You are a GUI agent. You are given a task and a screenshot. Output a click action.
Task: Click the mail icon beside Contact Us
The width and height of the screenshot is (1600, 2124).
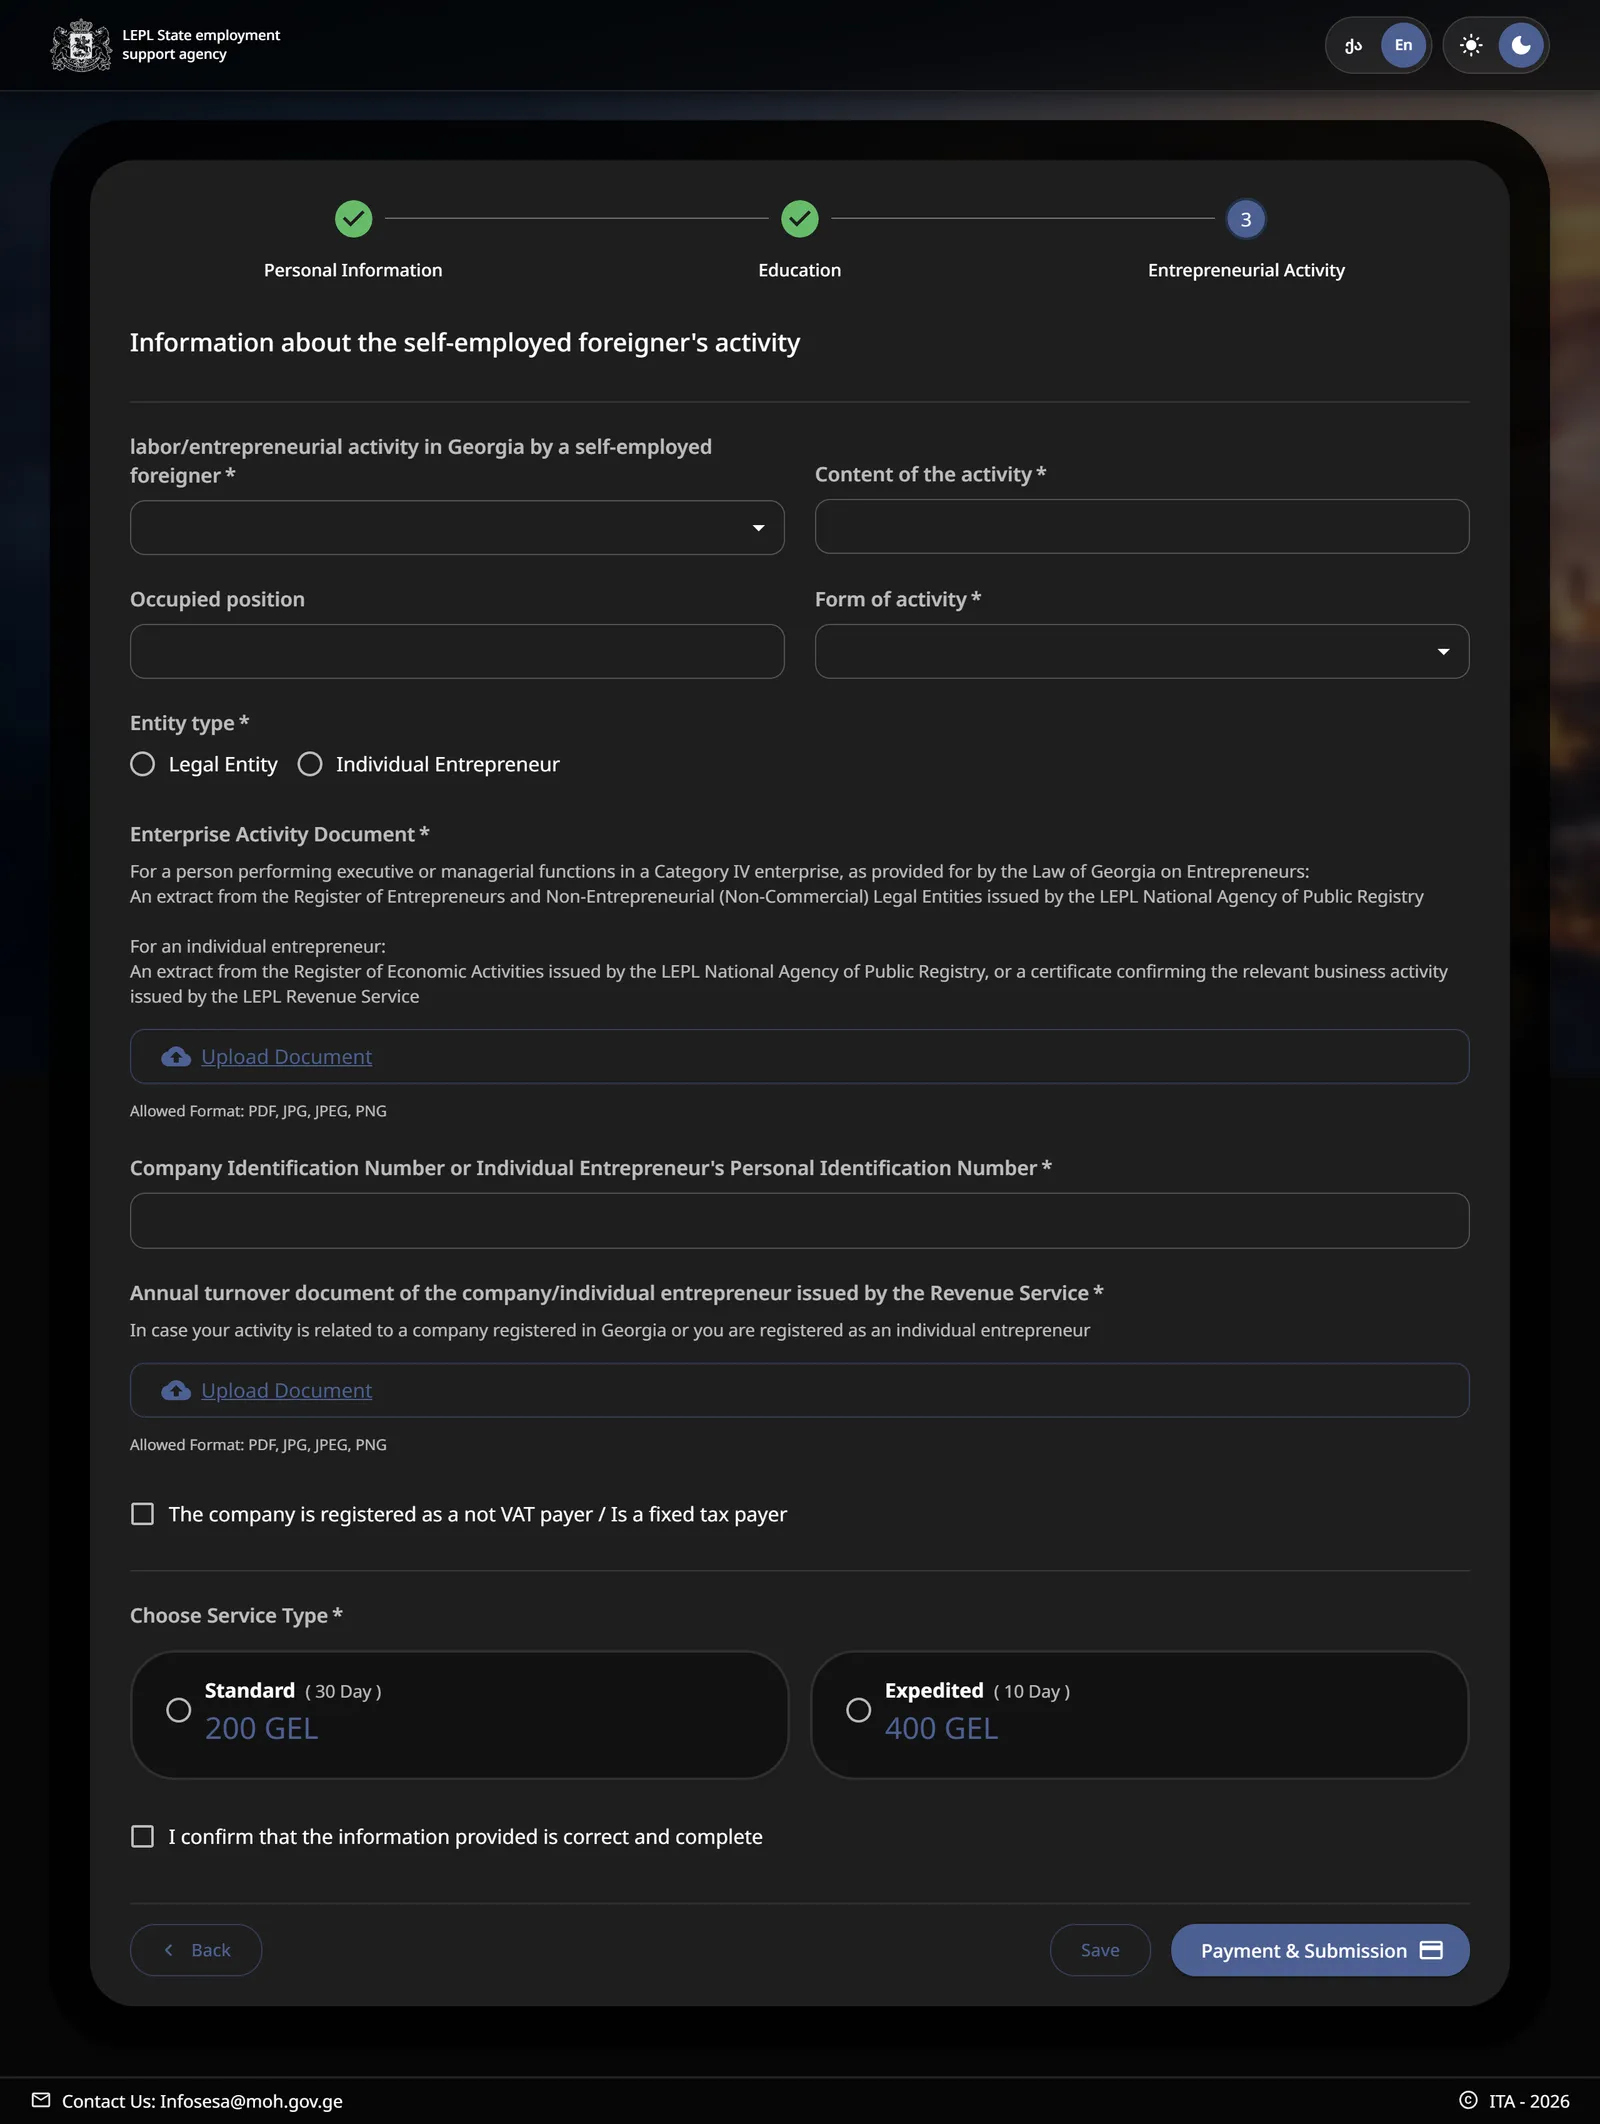(41, 2100)
